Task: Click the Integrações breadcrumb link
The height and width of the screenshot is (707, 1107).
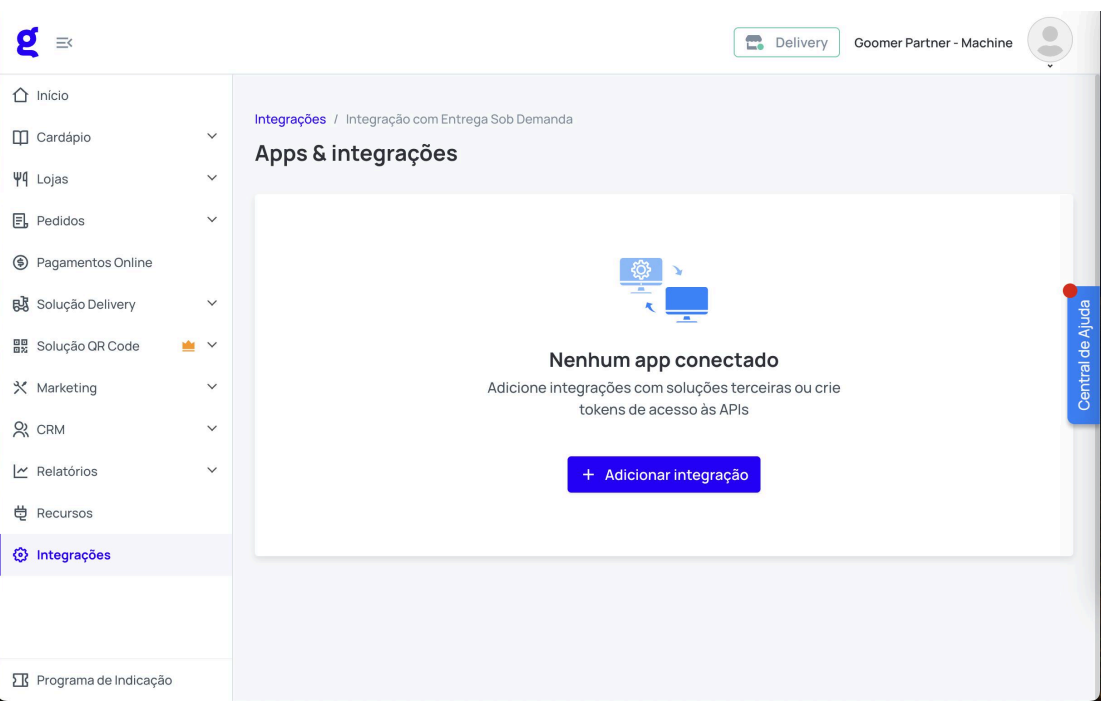Action: pyautogui.click(x=290, y=119)
